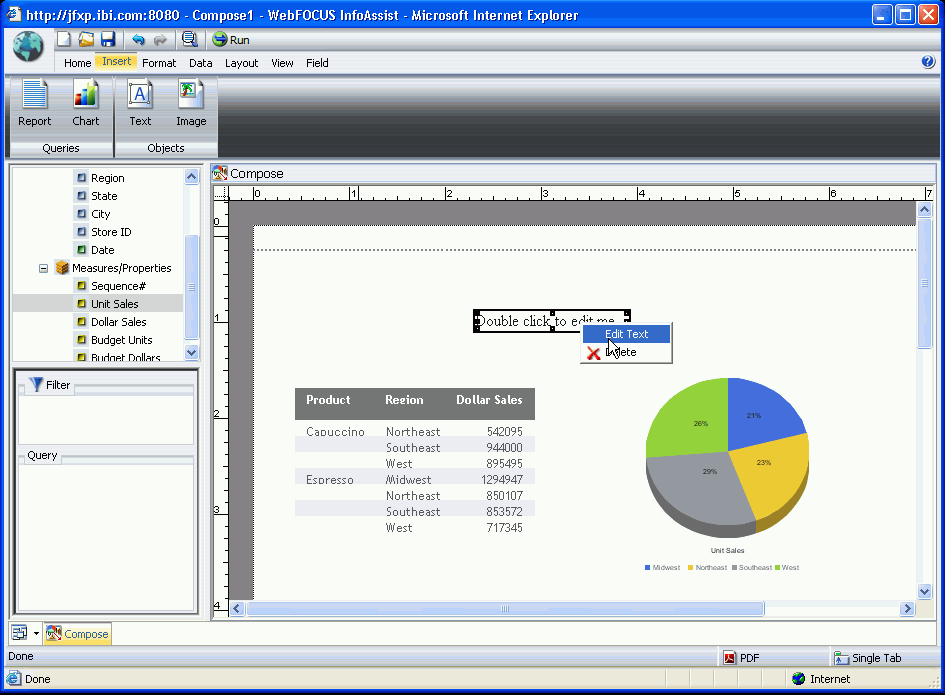The image size is (945, 695).
Task: Switch to the View ribbon tab
Action: [282, 63]
